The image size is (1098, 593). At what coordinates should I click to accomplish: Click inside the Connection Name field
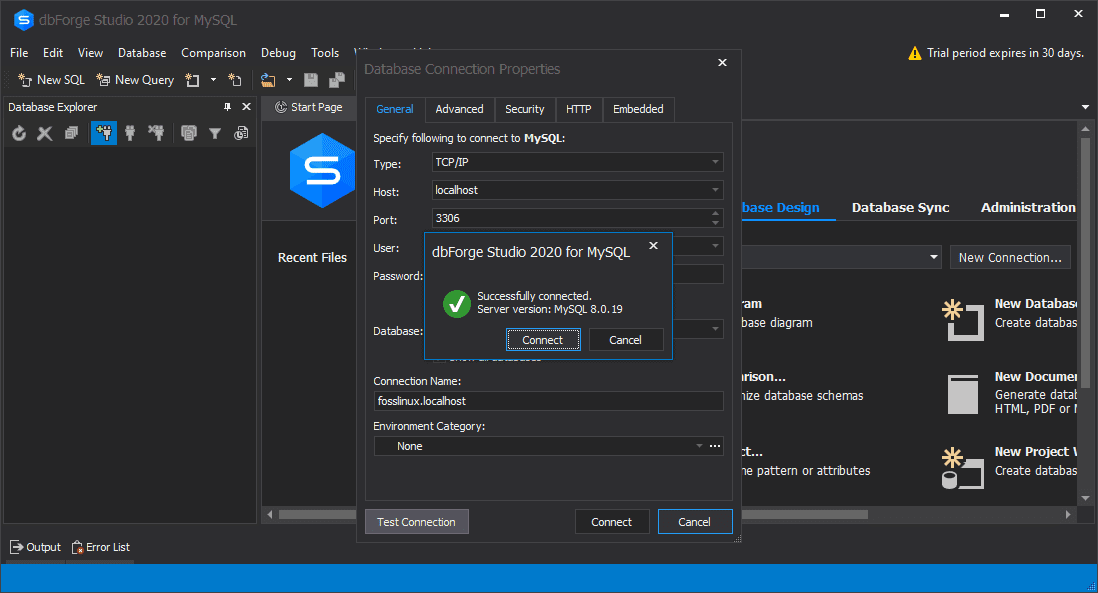(548, 400)
